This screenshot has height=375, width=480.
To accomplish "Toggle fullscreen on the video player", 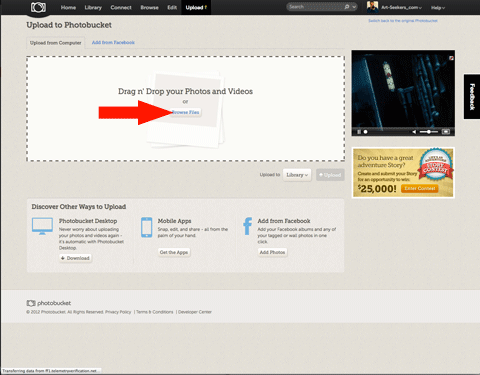I will pyautogui.click(x=446, y=132).
